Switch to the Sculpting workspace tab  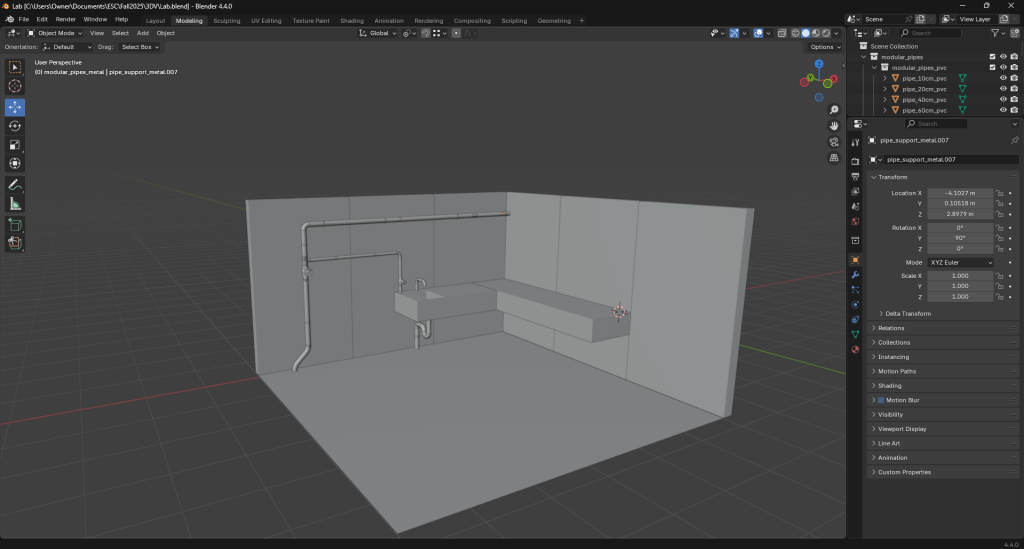point(226,20)
